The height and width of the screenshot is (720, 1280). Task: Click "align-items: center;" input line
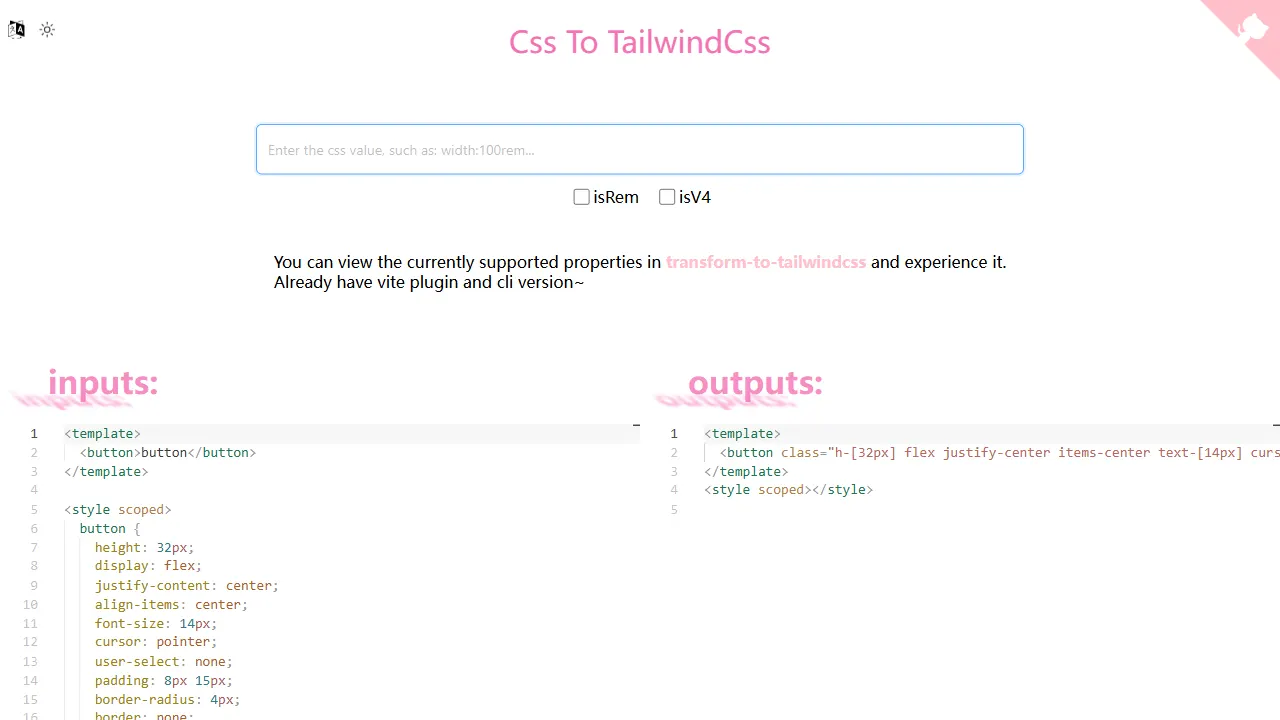tap(171, 604)
